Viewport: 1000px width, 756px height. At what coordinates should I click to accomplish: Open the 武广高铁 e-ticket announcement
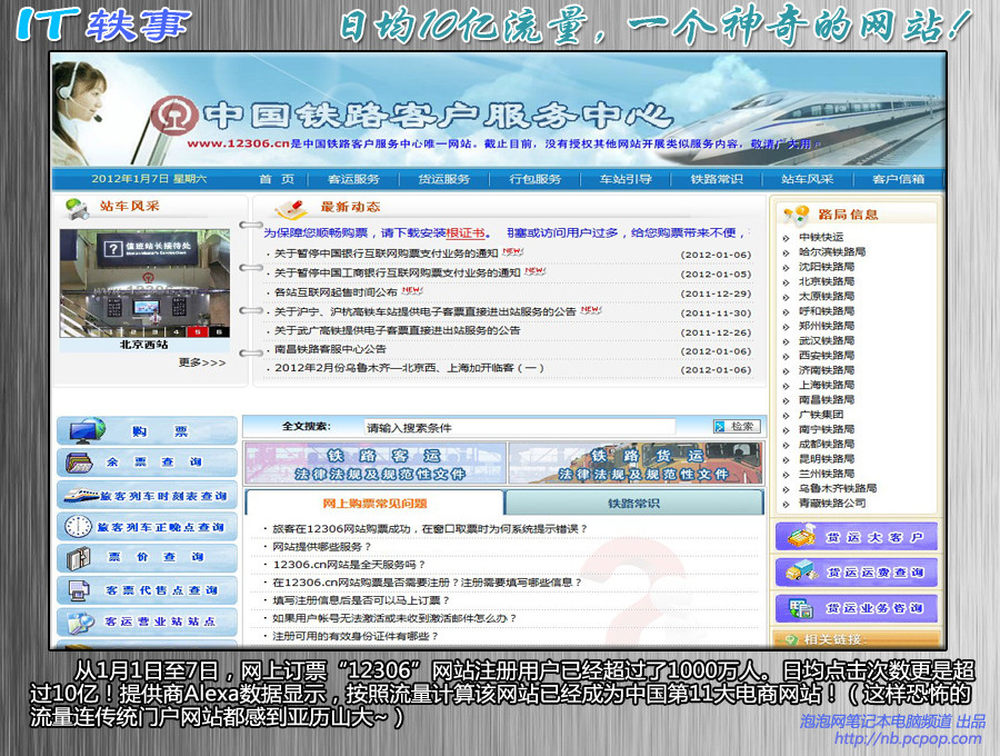point(397,330)
